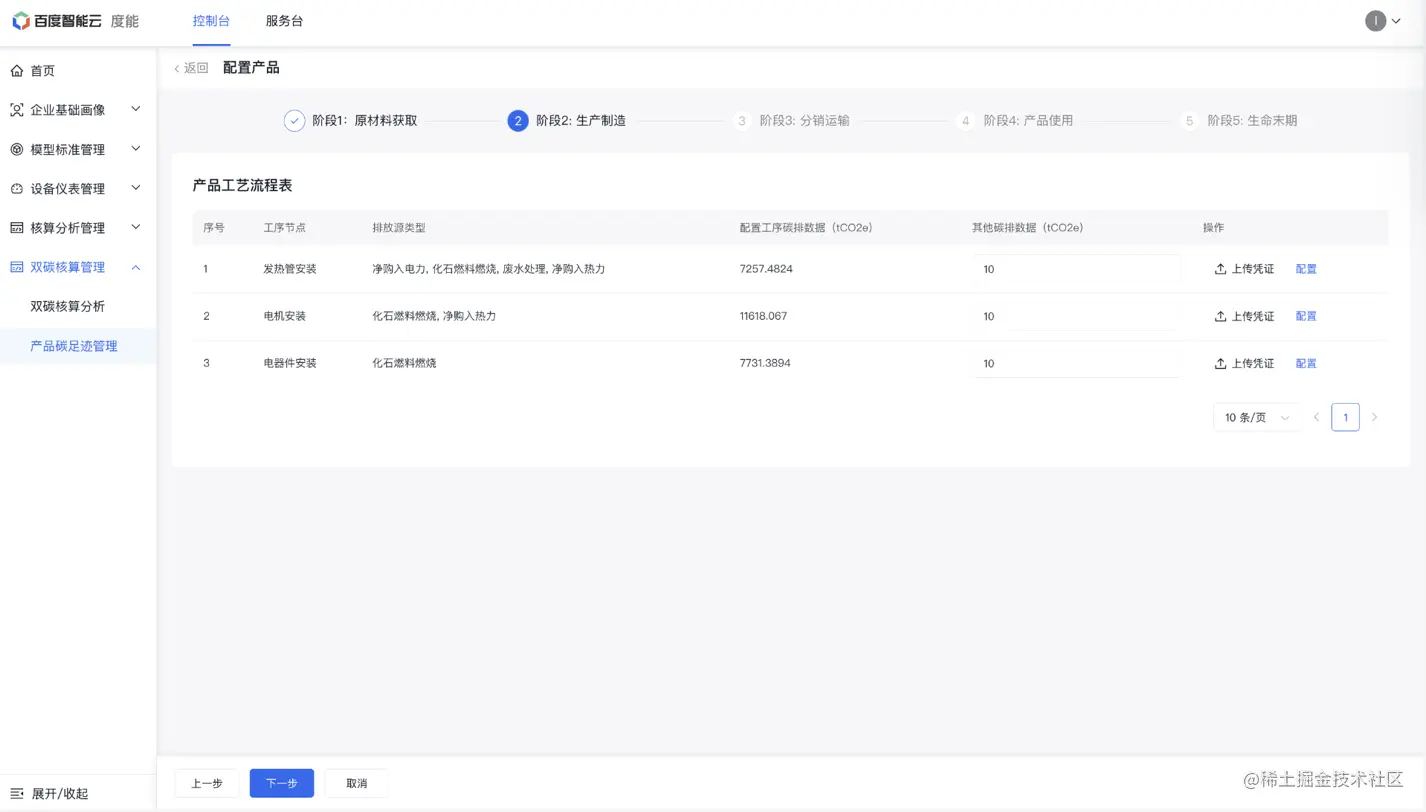1426x812 pixels.
Task: Click the 企业基础画像 sidebar icon
Action: point(17,110)
